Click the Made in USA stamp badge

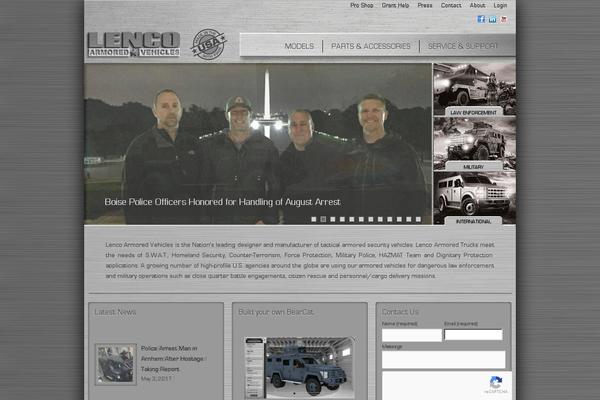click(x=209, y=44)
